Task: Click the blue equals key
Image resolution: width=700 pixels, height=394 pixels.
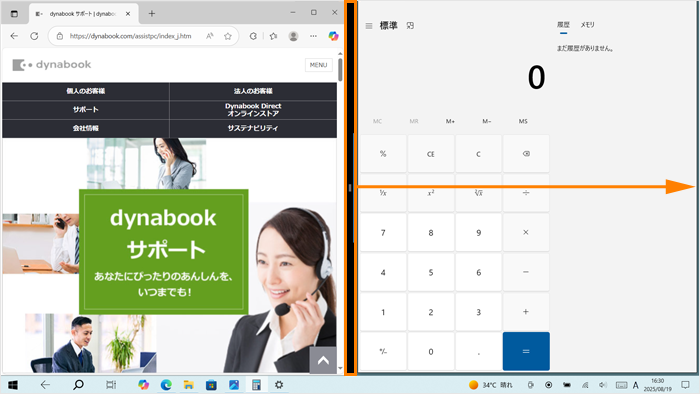Action: (526, 351)
